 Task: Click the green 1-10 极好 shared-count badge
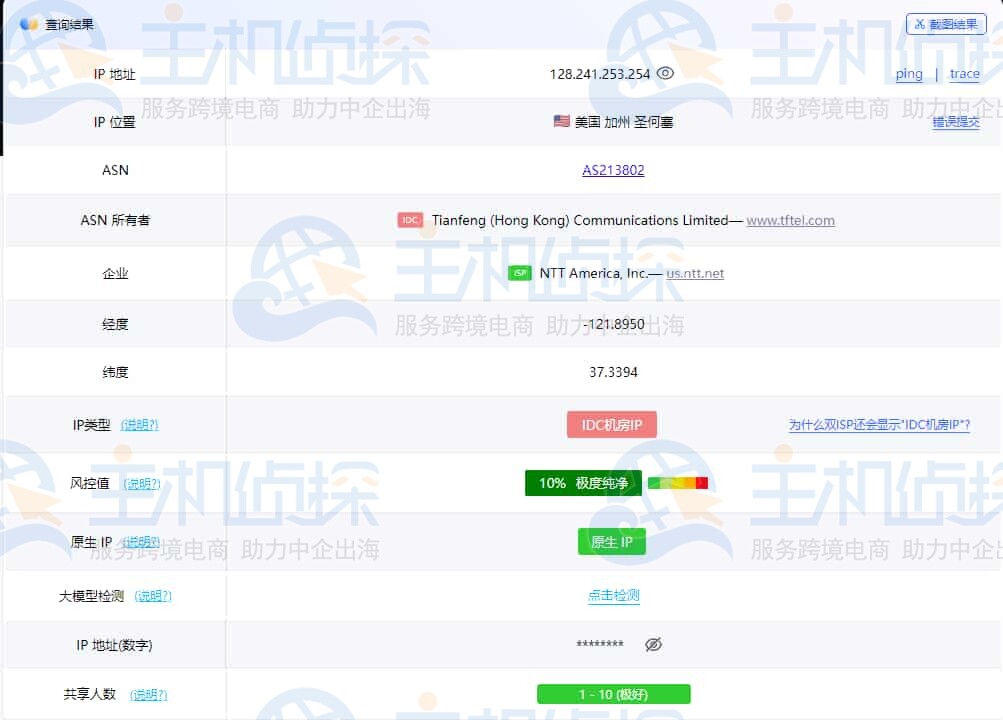tap(613, 693)
